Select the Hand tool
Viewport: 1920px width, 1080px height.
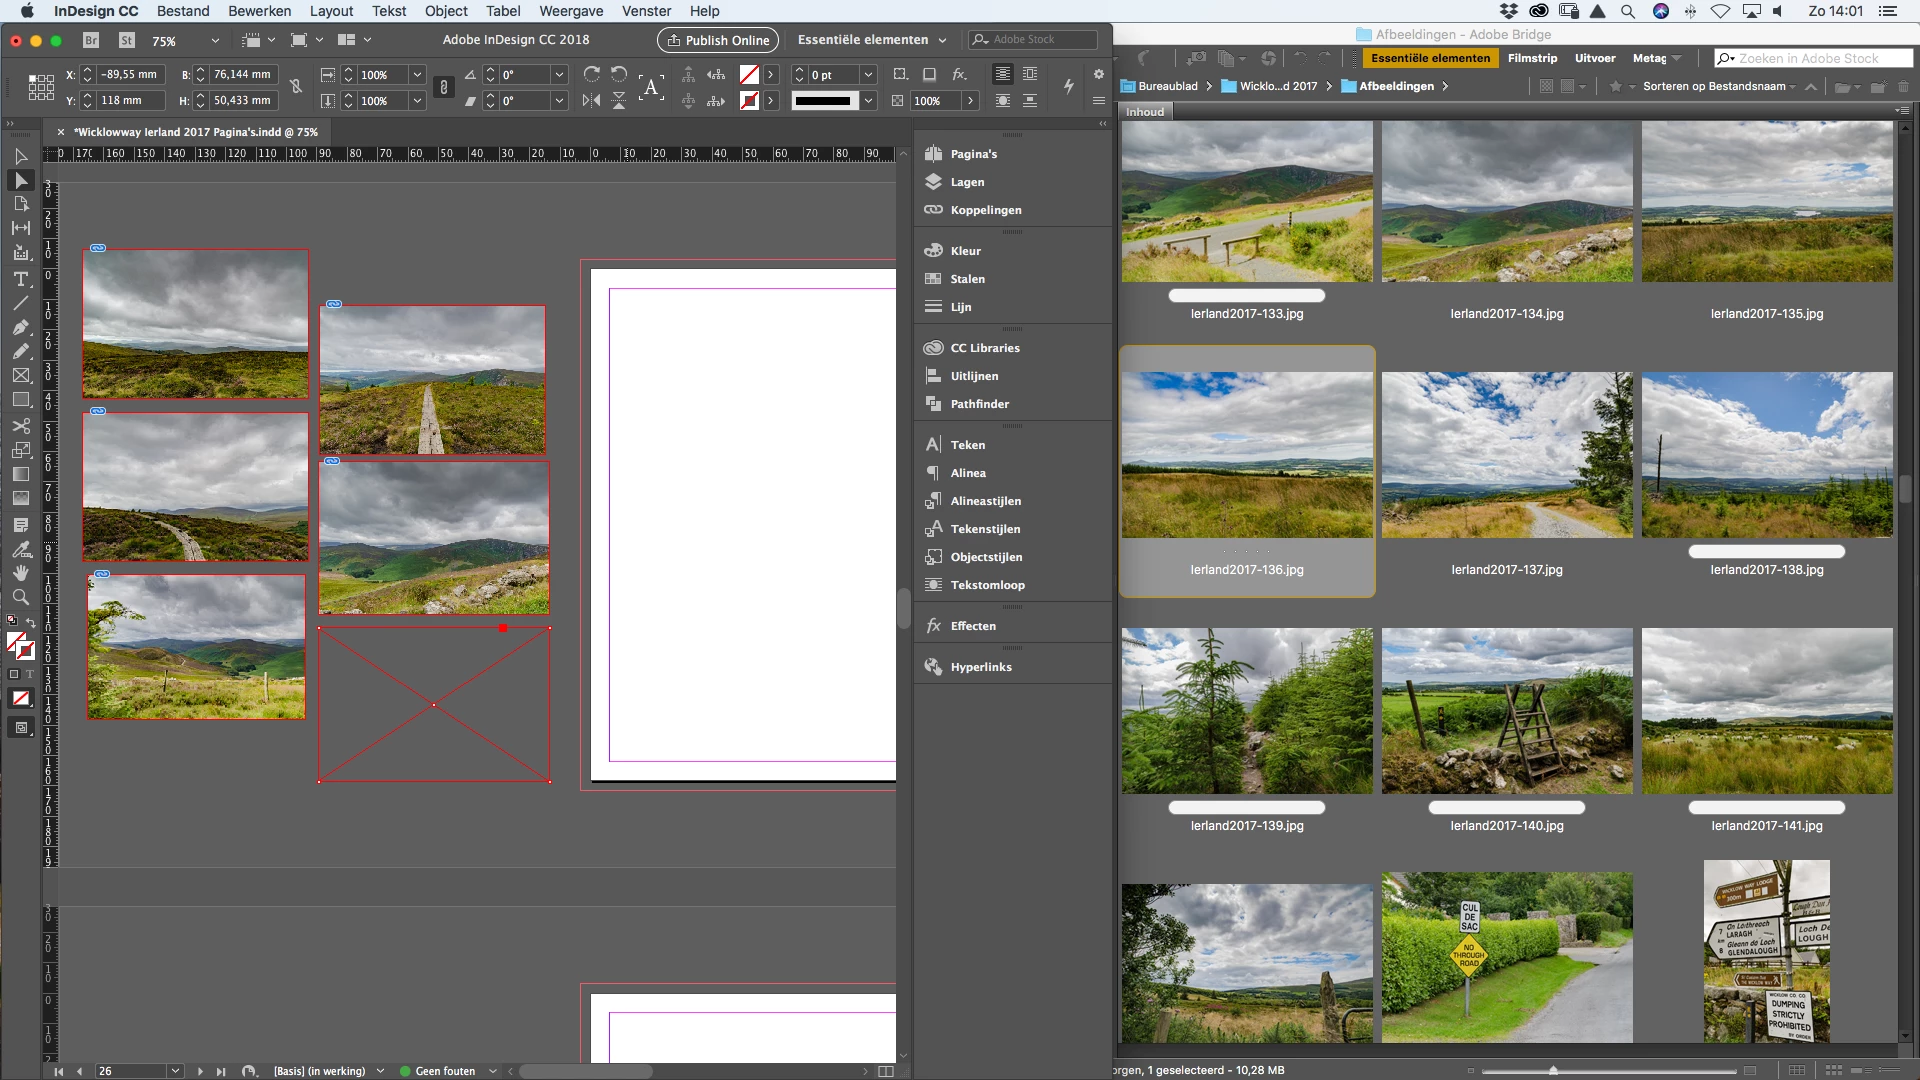point(20,573)
